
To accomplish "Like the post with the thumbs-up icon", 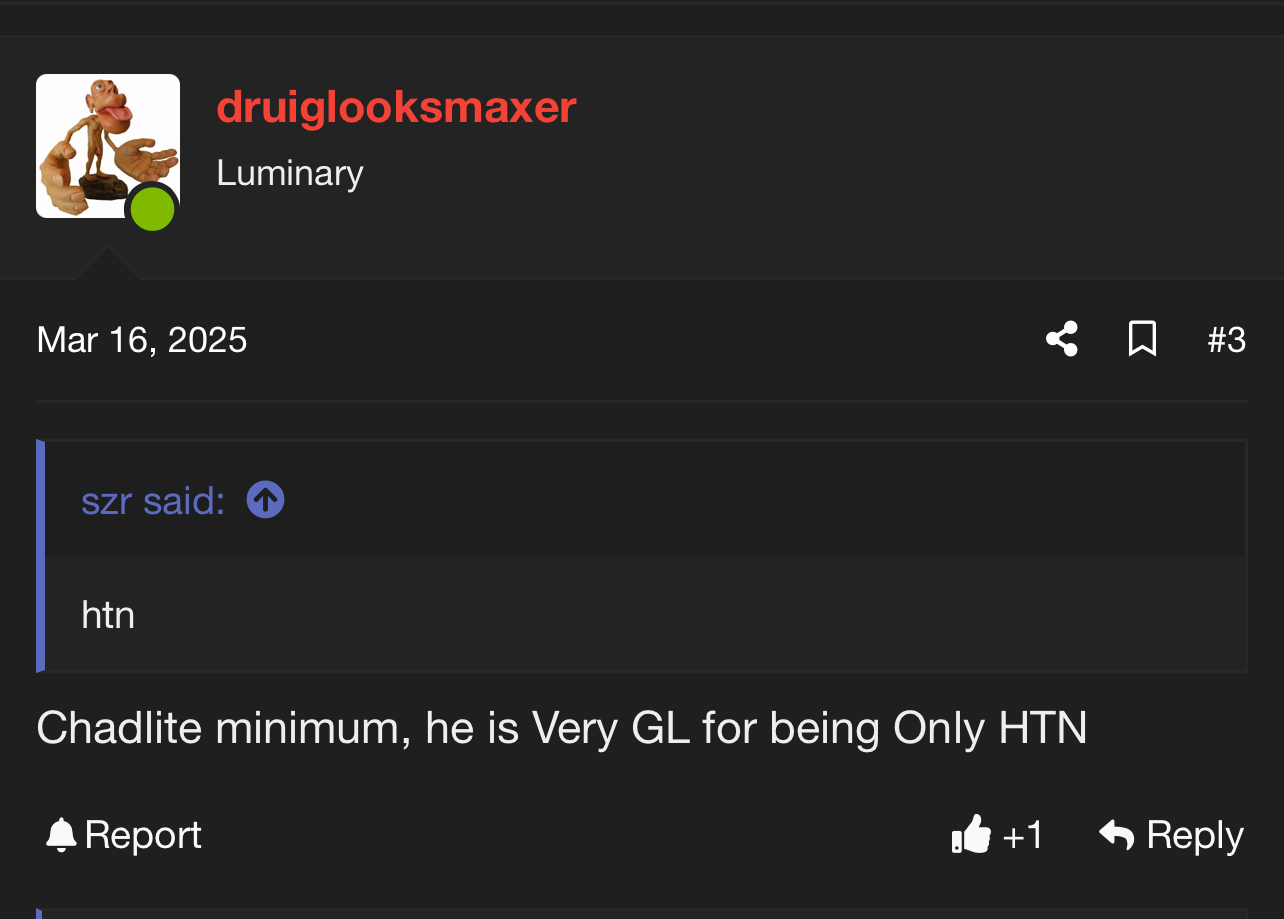I will coord(971,834).
